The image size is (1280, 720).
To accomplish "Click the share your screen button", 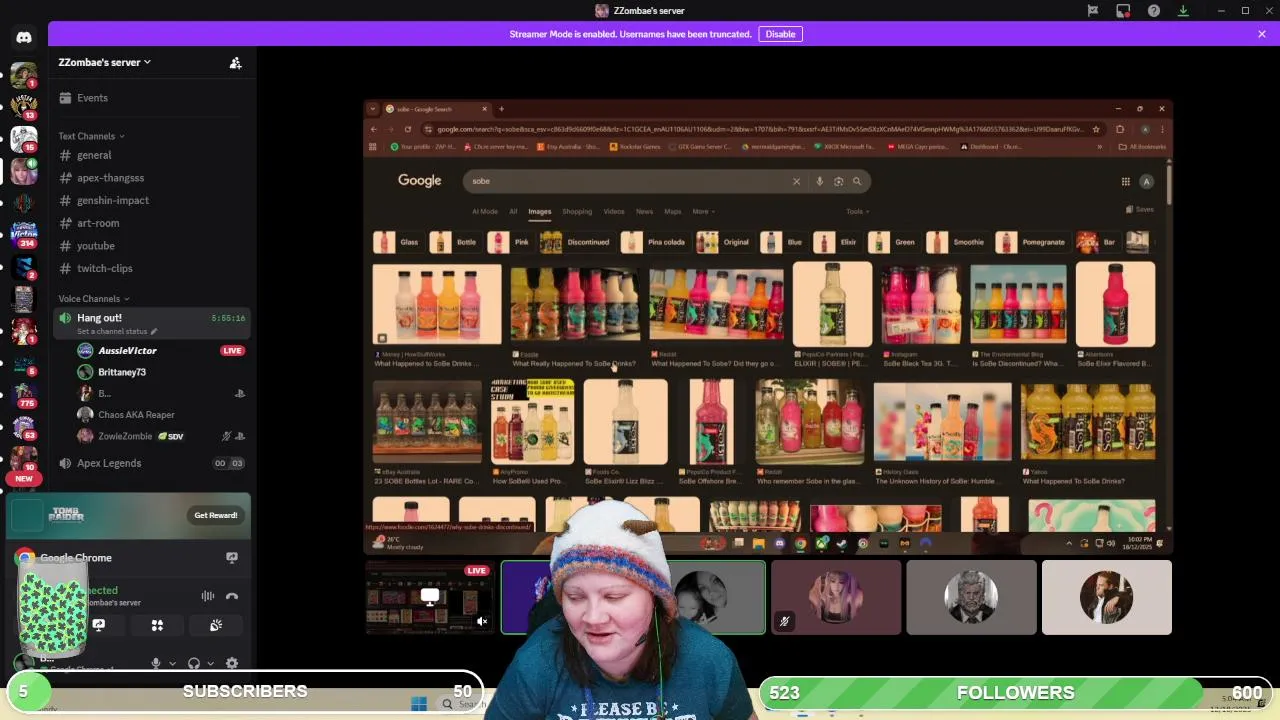I will [99, 625].
